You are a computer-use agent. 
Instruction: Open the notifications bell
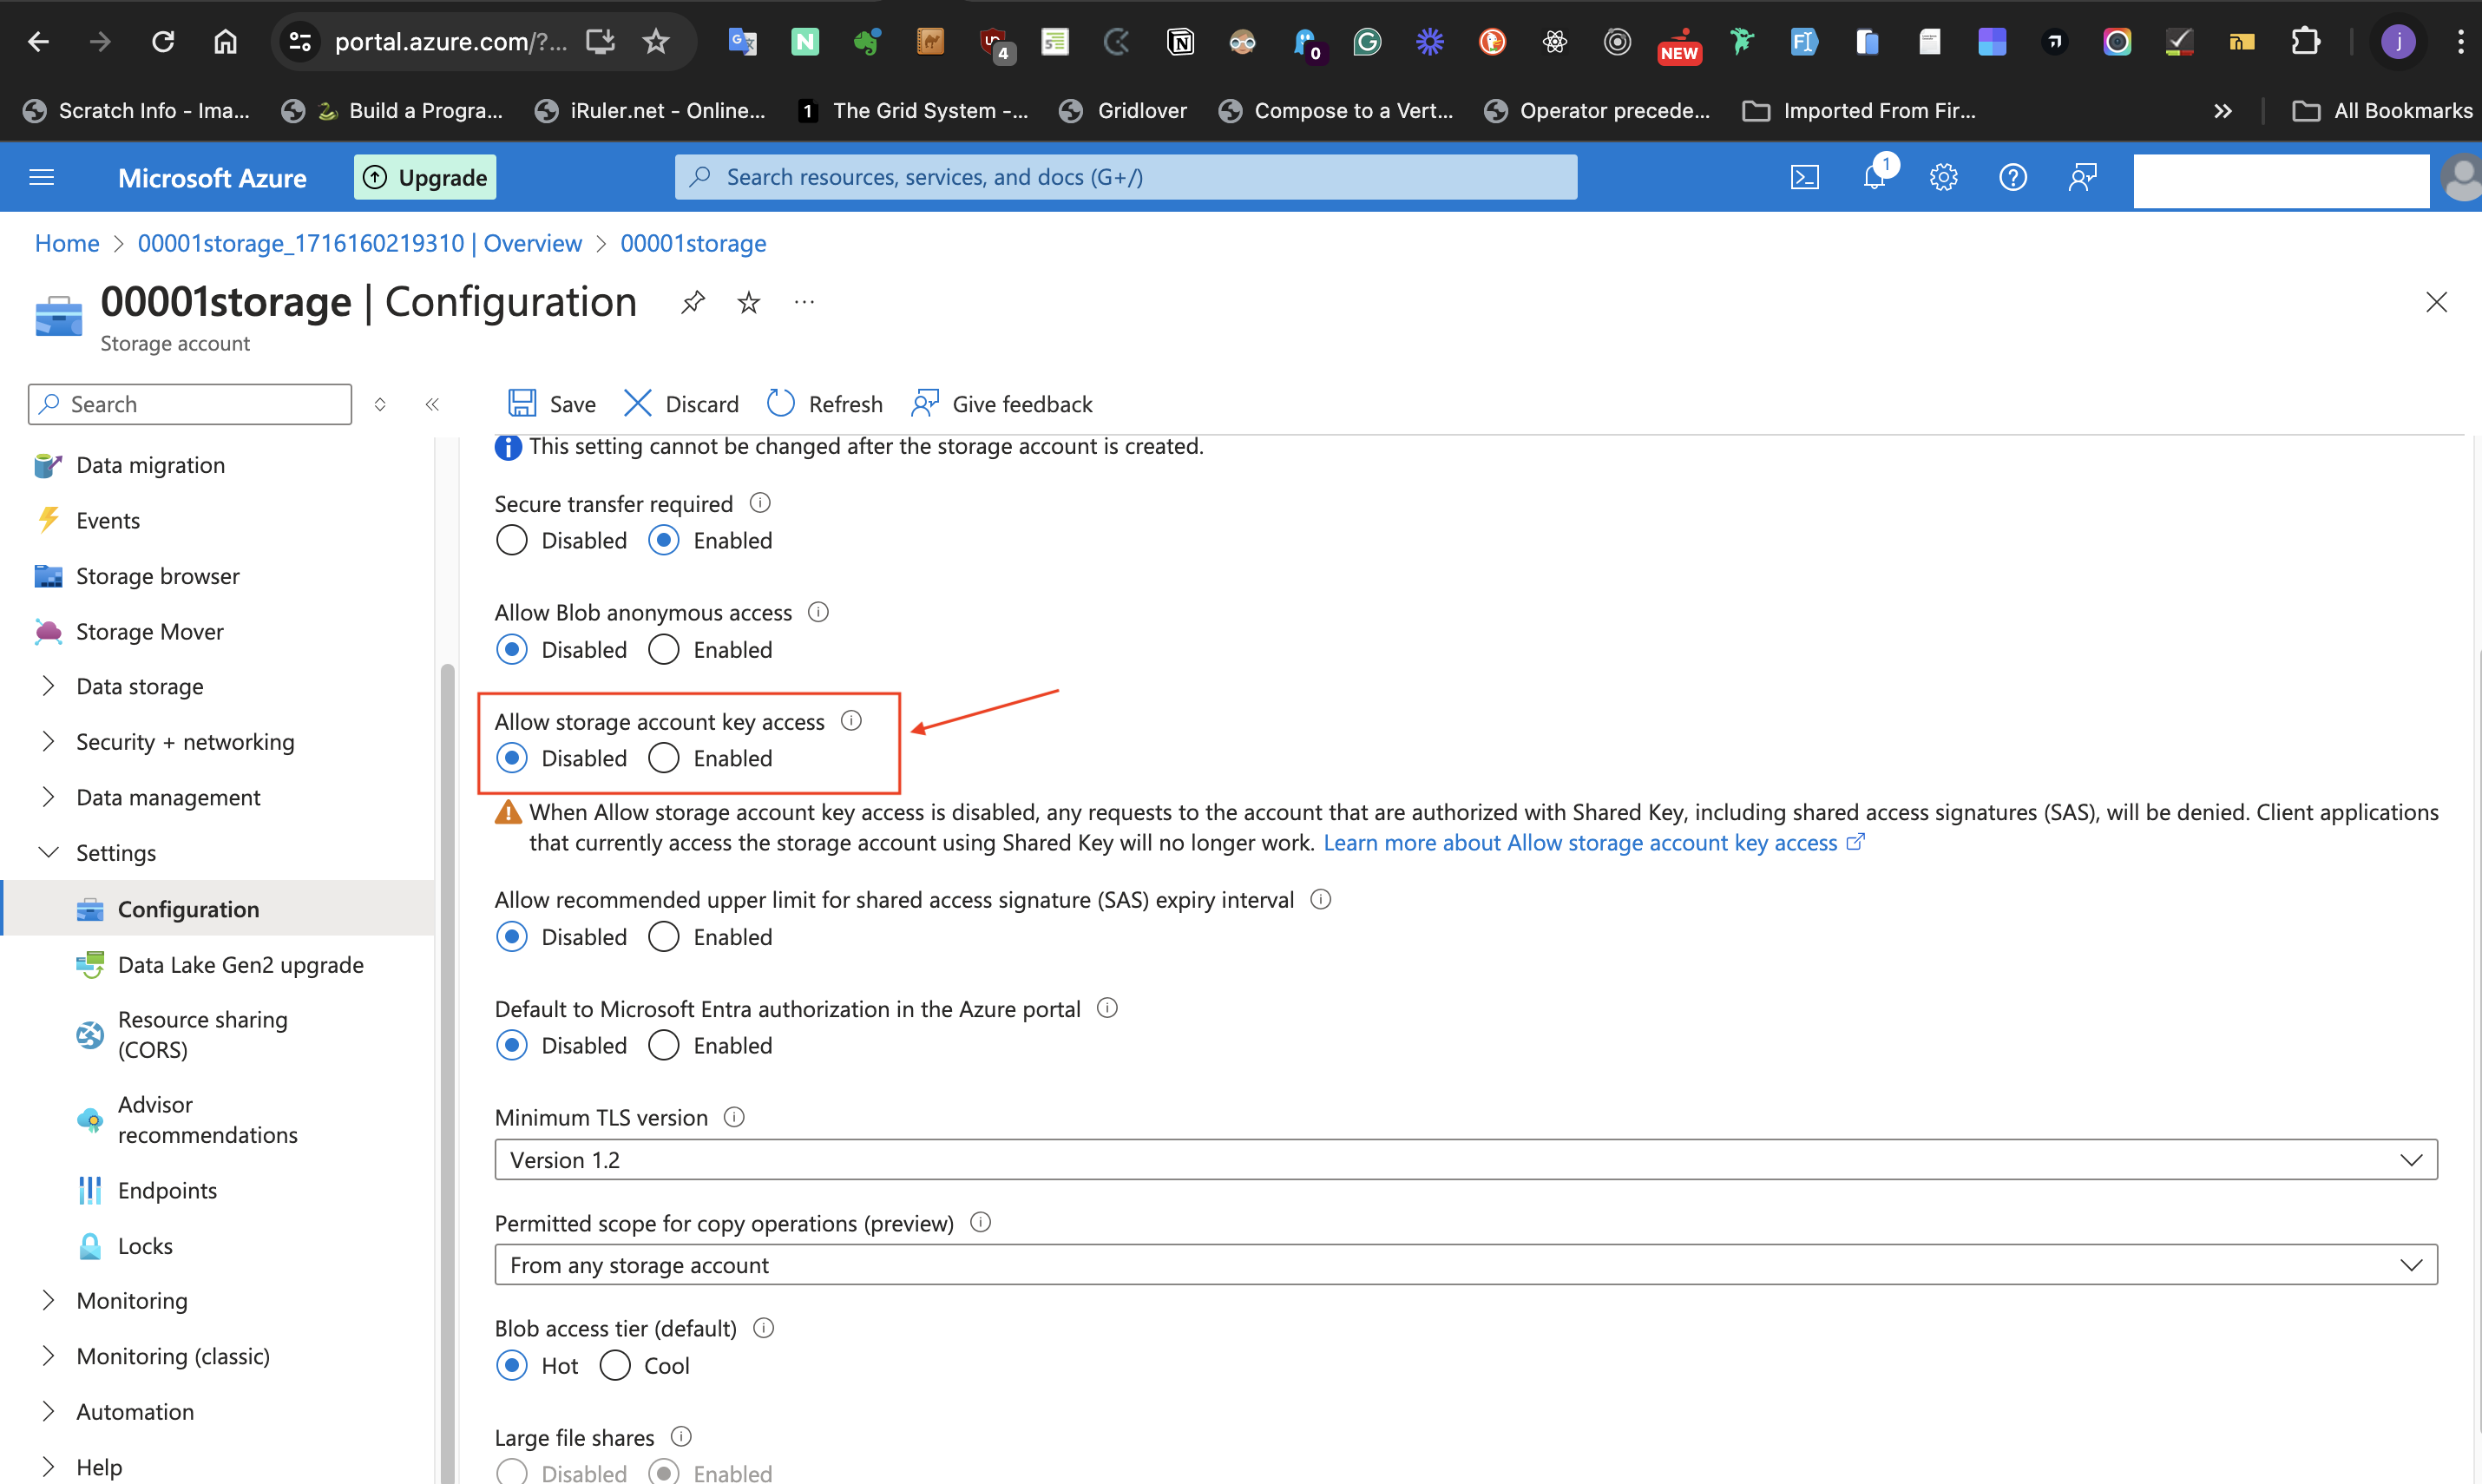[x=1875, y=176]
